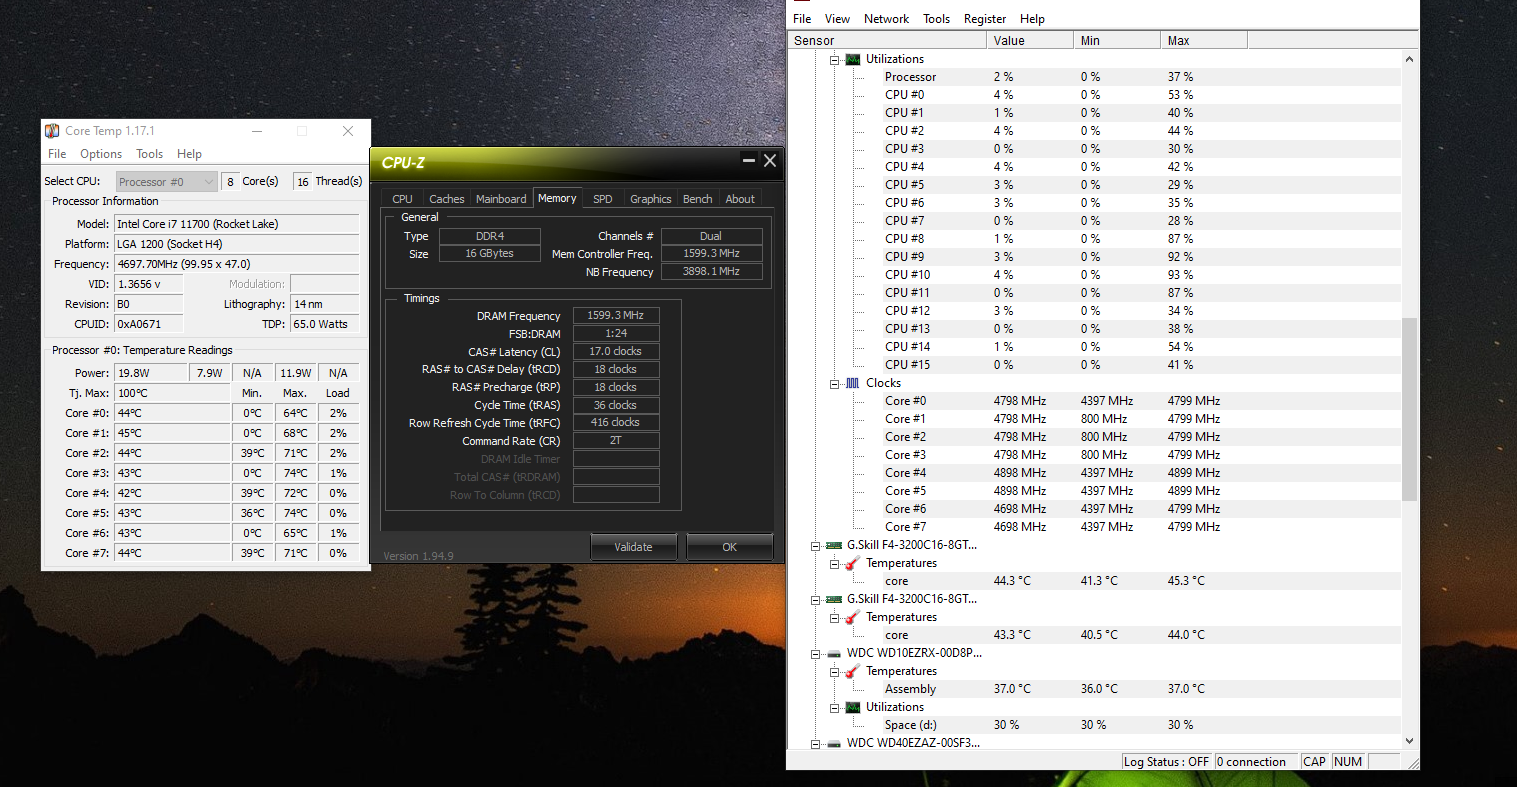This screenshot has width=1517, height=787.
Task: Open the SPD tab in CPU-Z
Action: (603, 199)
